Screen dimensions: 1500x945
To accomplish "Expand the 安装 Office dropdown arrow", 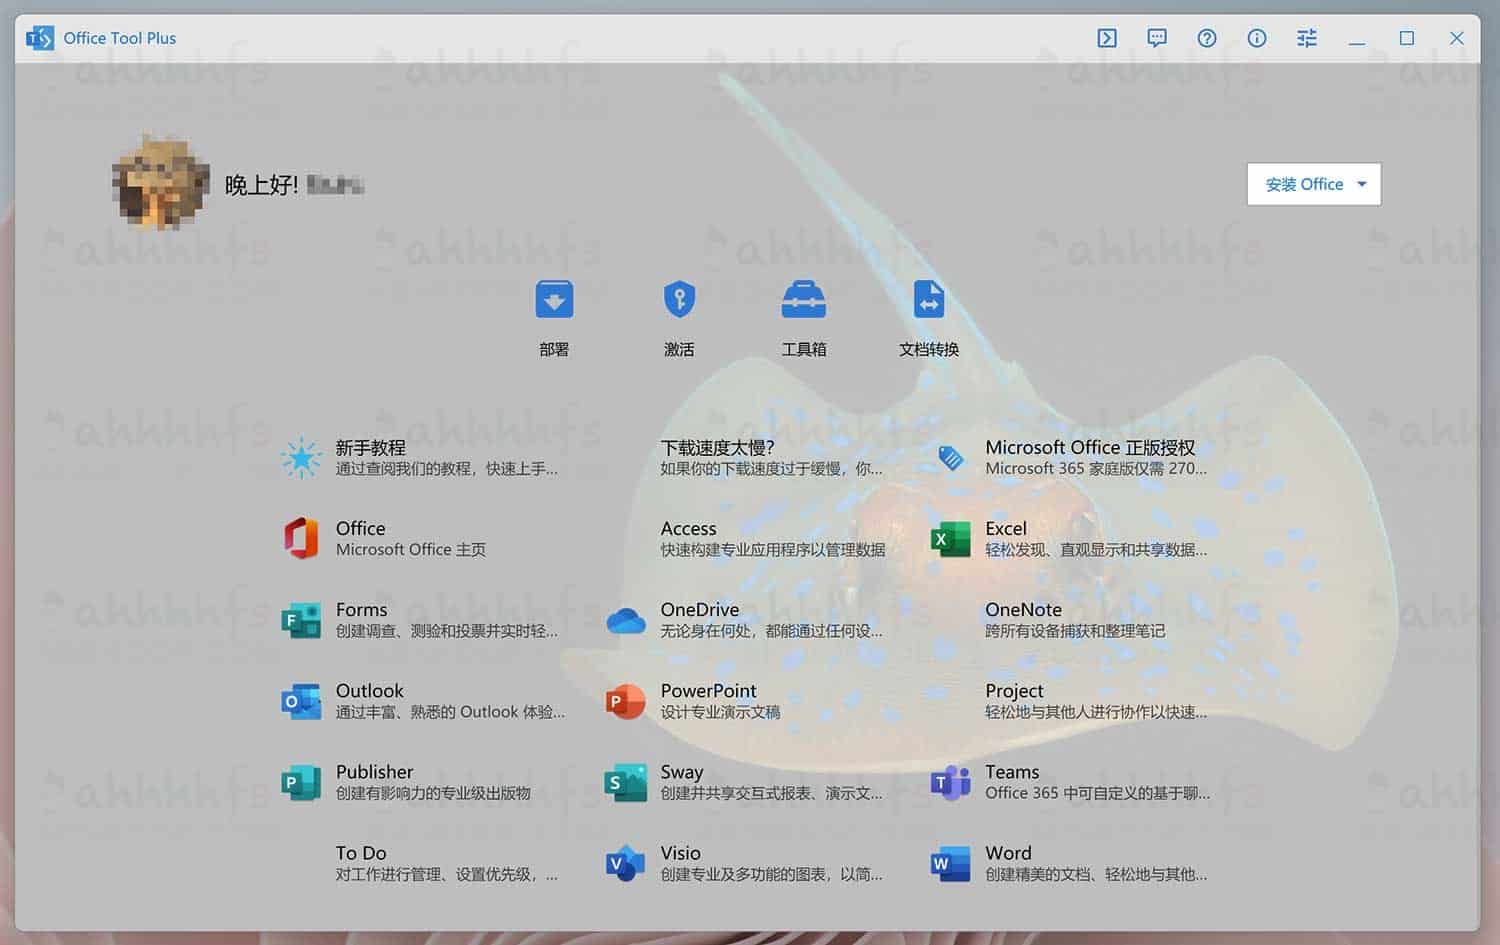I will tap(1362, 184).
